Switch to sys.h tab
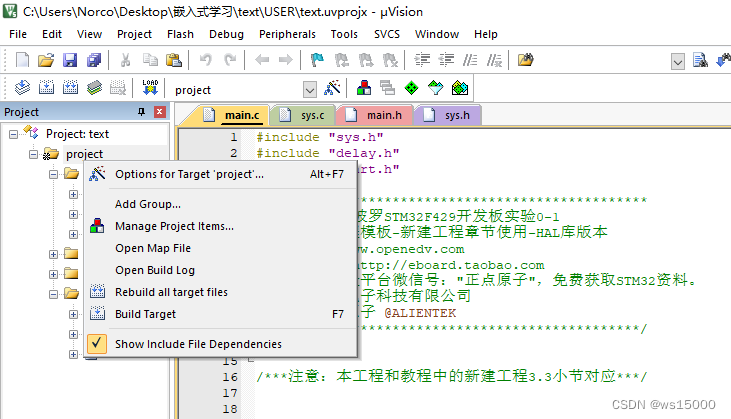The height and width of the screenshot is (419, 731). 448,115
